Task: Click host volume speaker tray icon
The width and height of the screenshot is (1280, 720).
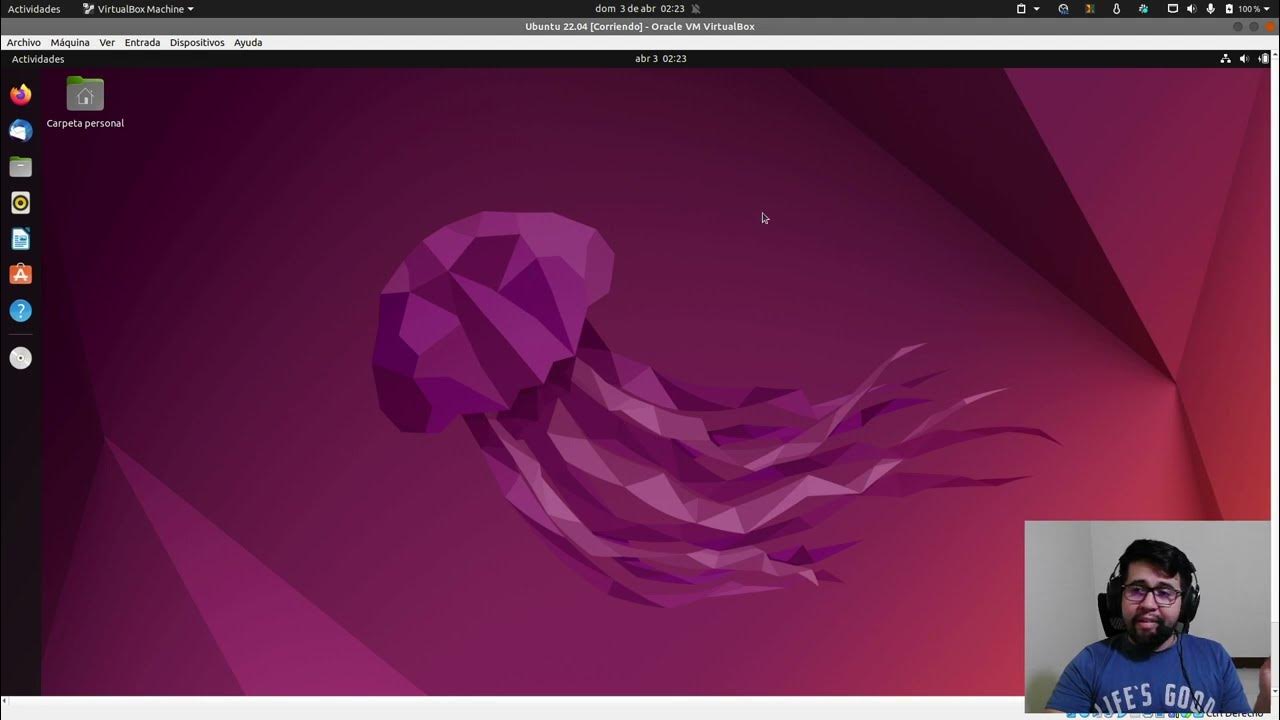Action: [x=1191, y=9]
